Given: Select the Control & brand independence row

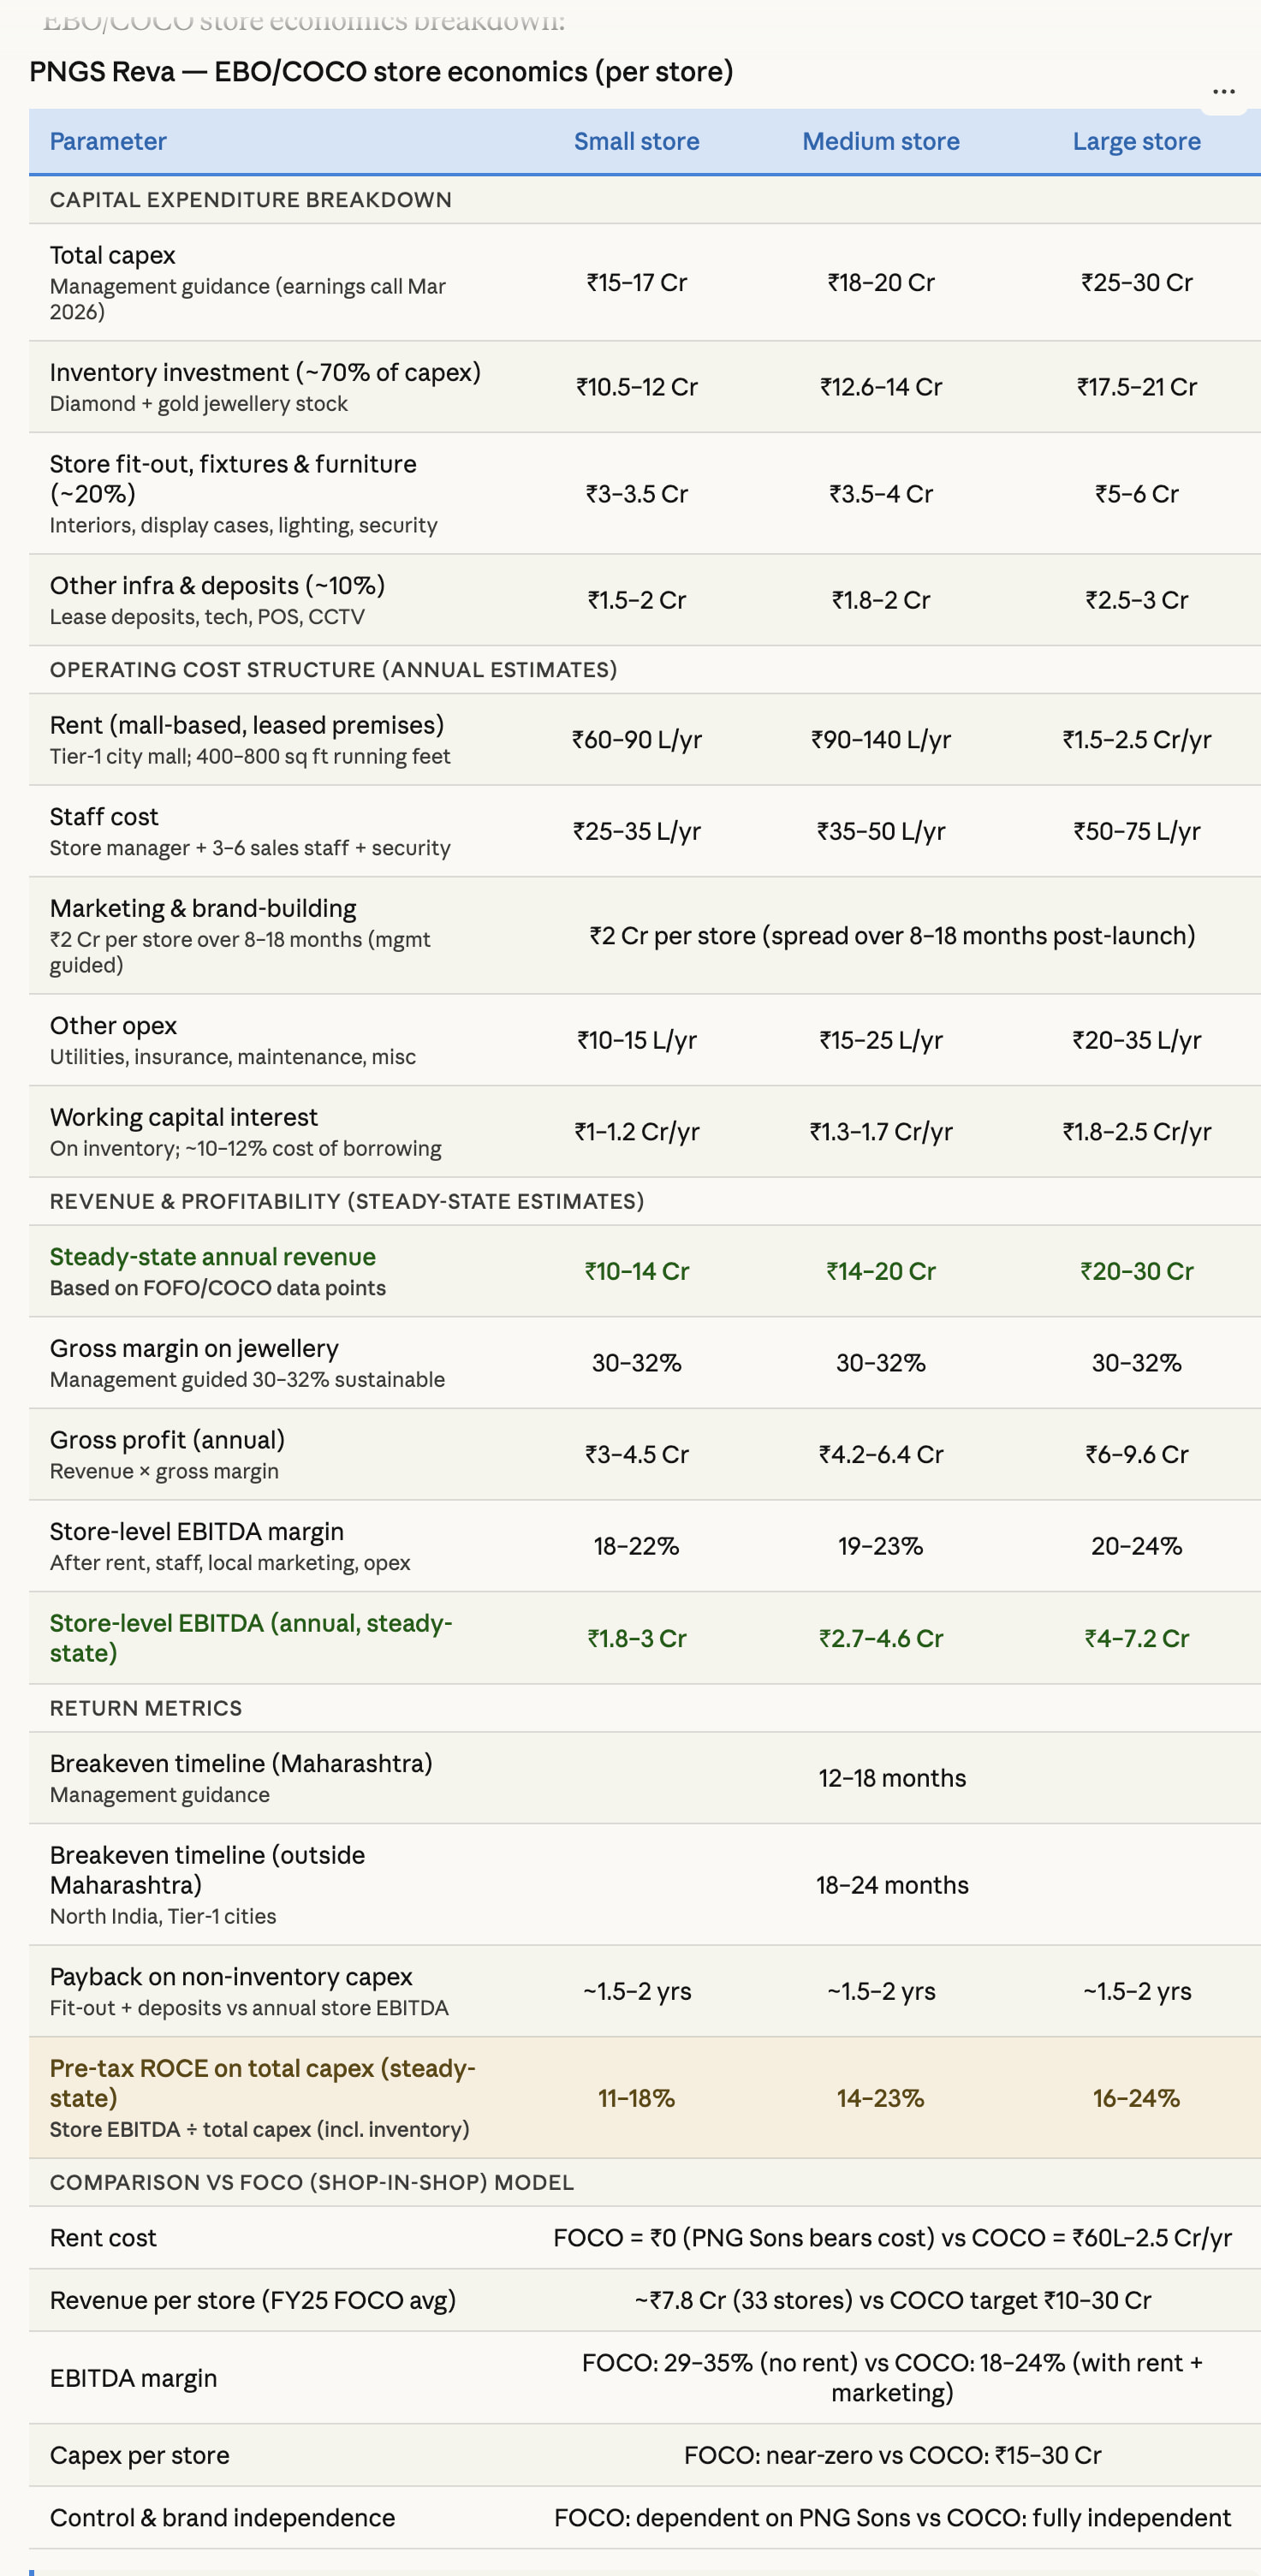Looking at the screenshot, I should click(222, 2517).
